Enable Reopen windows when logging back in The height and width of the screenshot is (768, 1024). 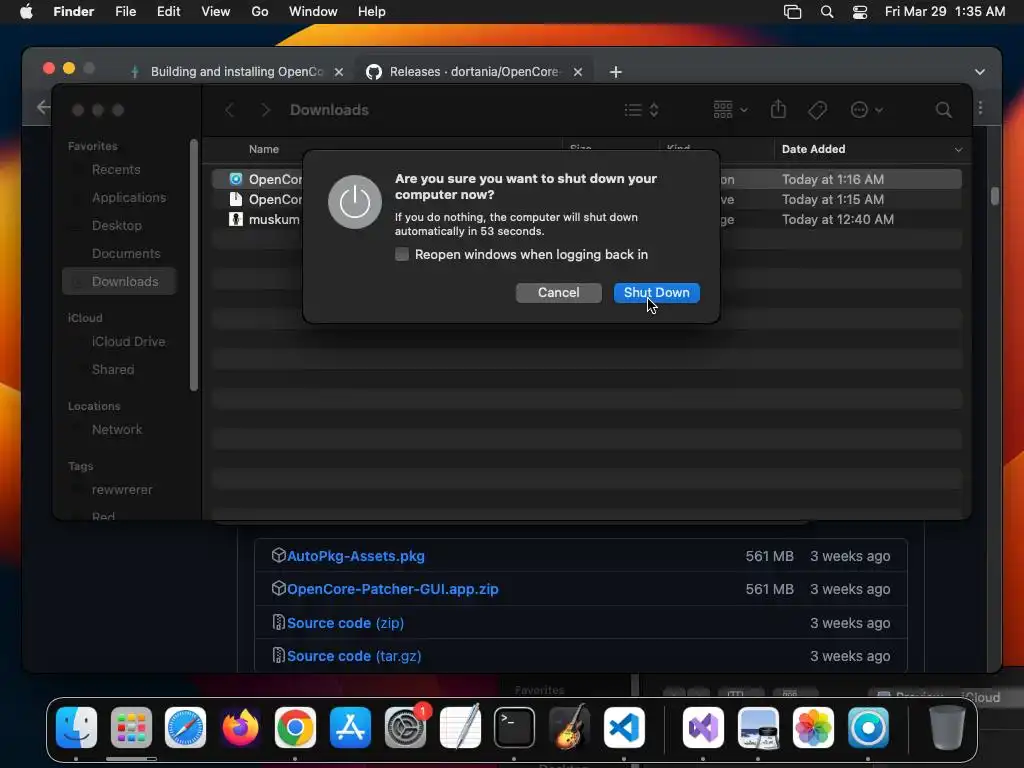[402, 254]
